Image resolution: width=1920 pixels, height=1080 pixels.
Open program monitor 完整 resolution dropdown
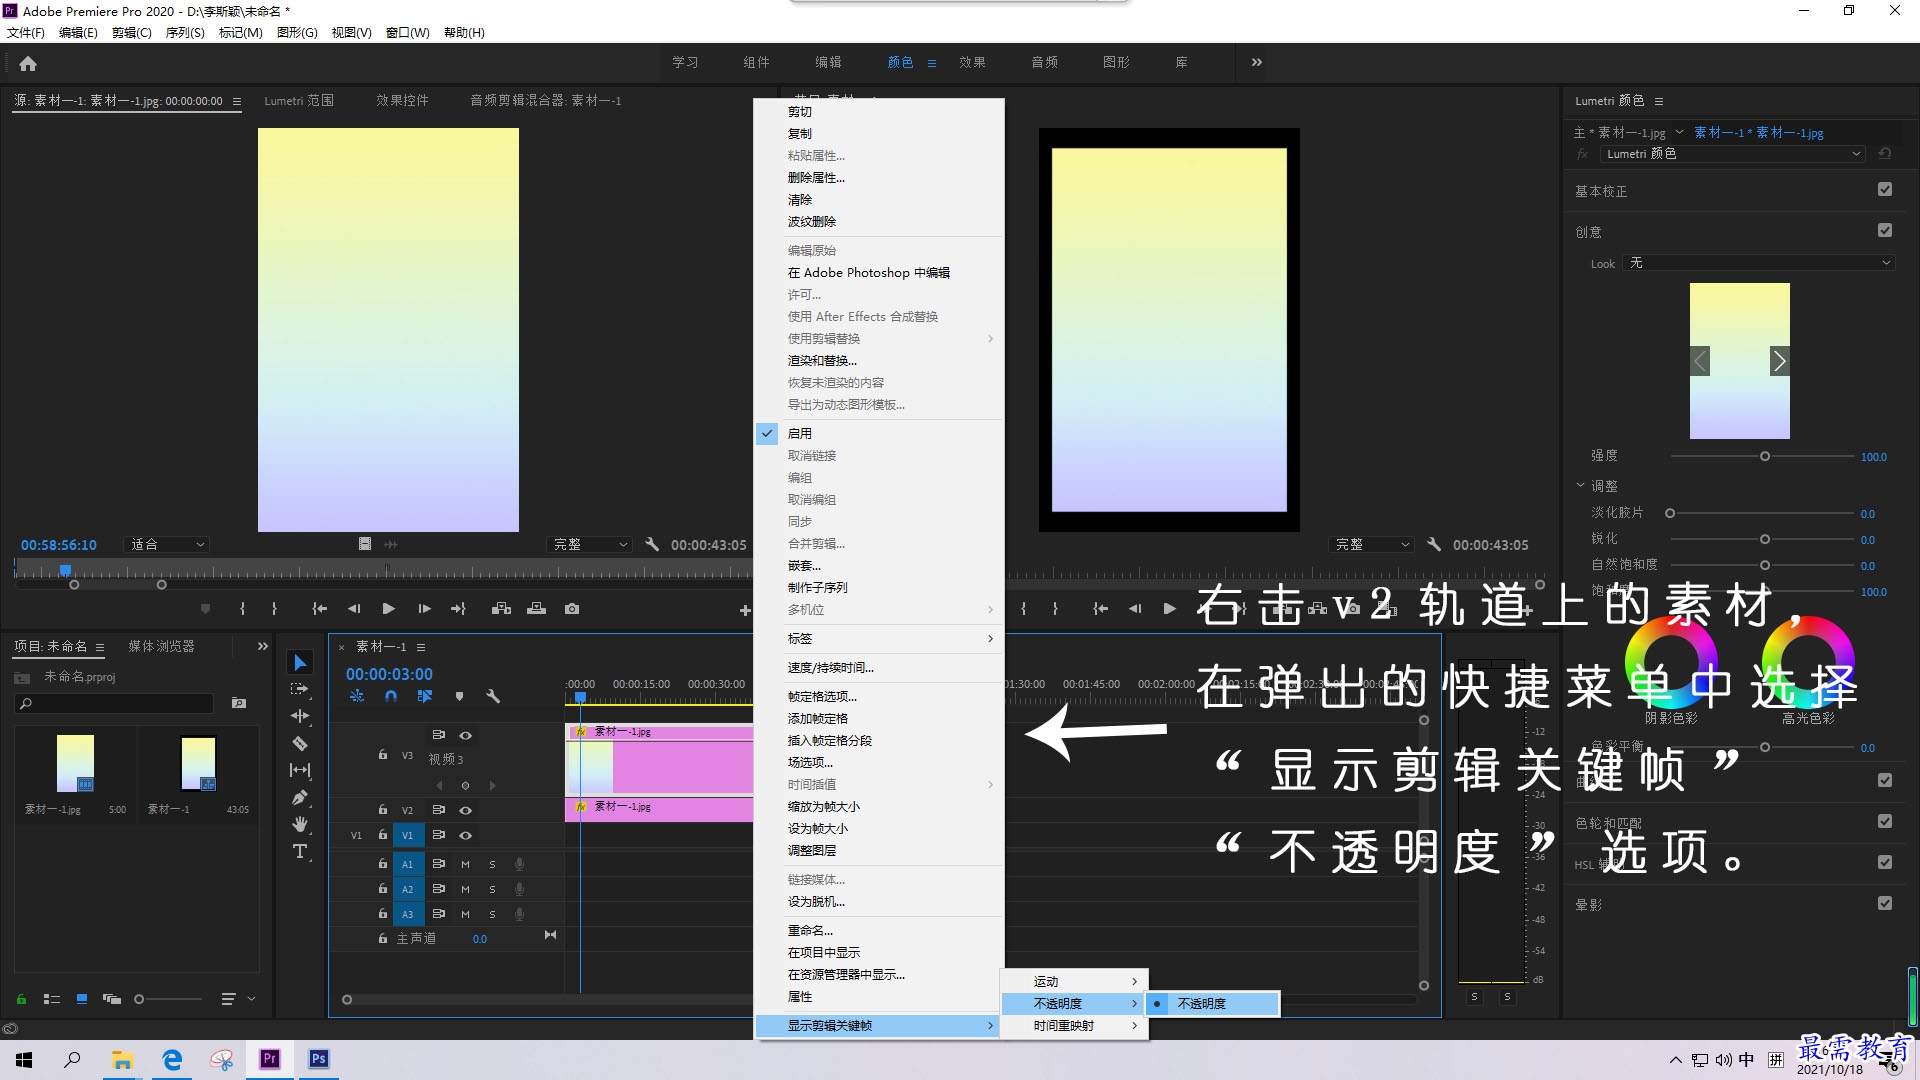click(x=1373, y=545)
